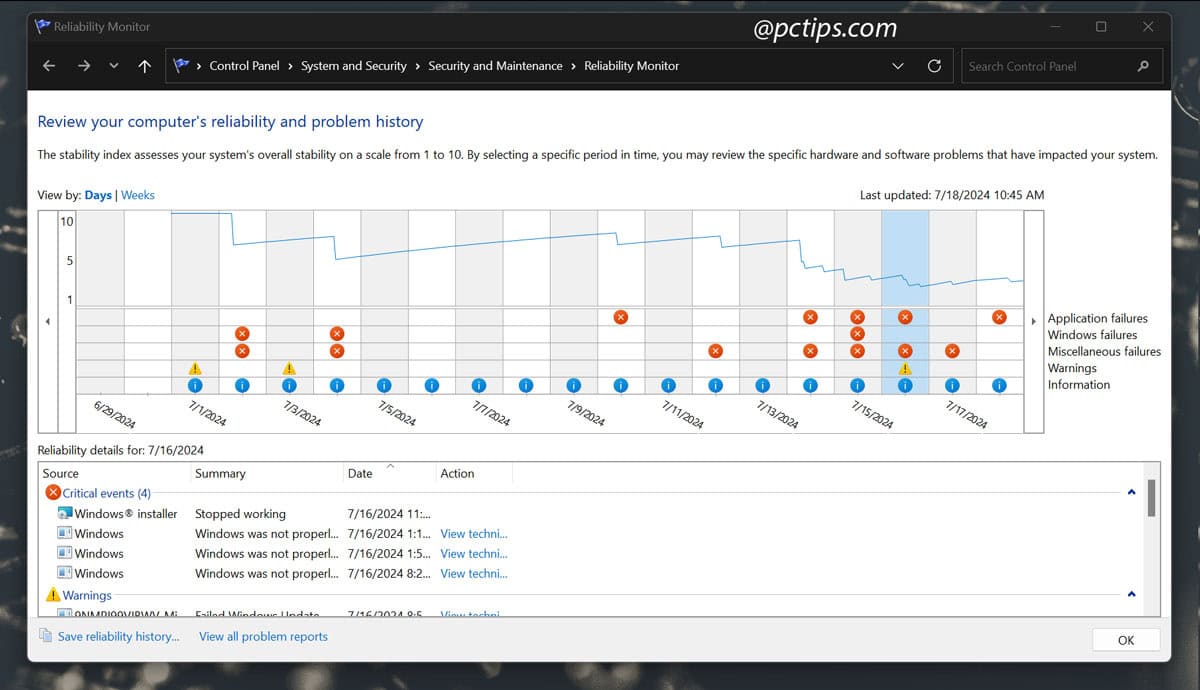This screenshot has height=690, width=1200.
Task: Select the warning icon on the highlighted 7/16 column
Action: 905,368
